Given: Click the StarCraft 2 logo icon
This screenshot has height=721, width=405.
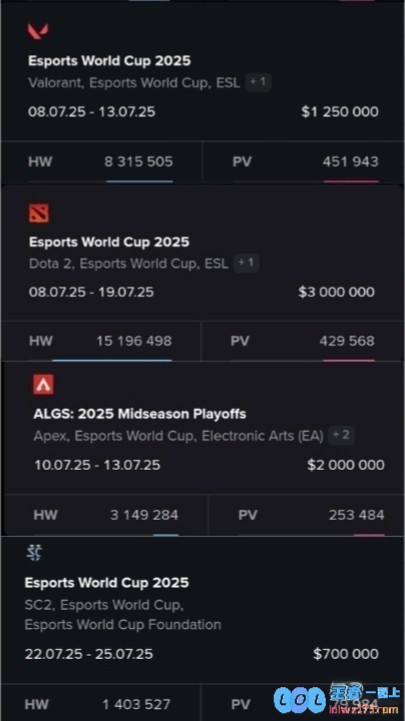Looking at the screenshot, I should click(34, 553).
